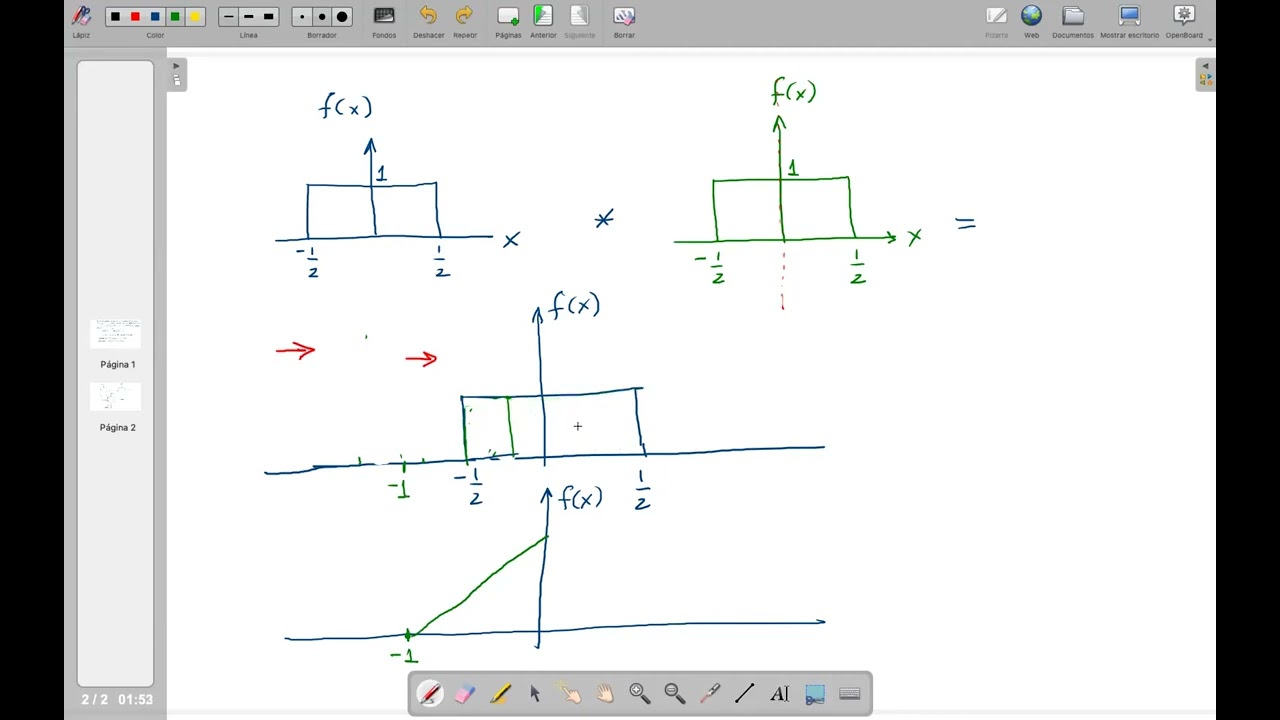Select the medium eraser size
This screenshot has height=720, width=1280.
[x=322, y=17]
